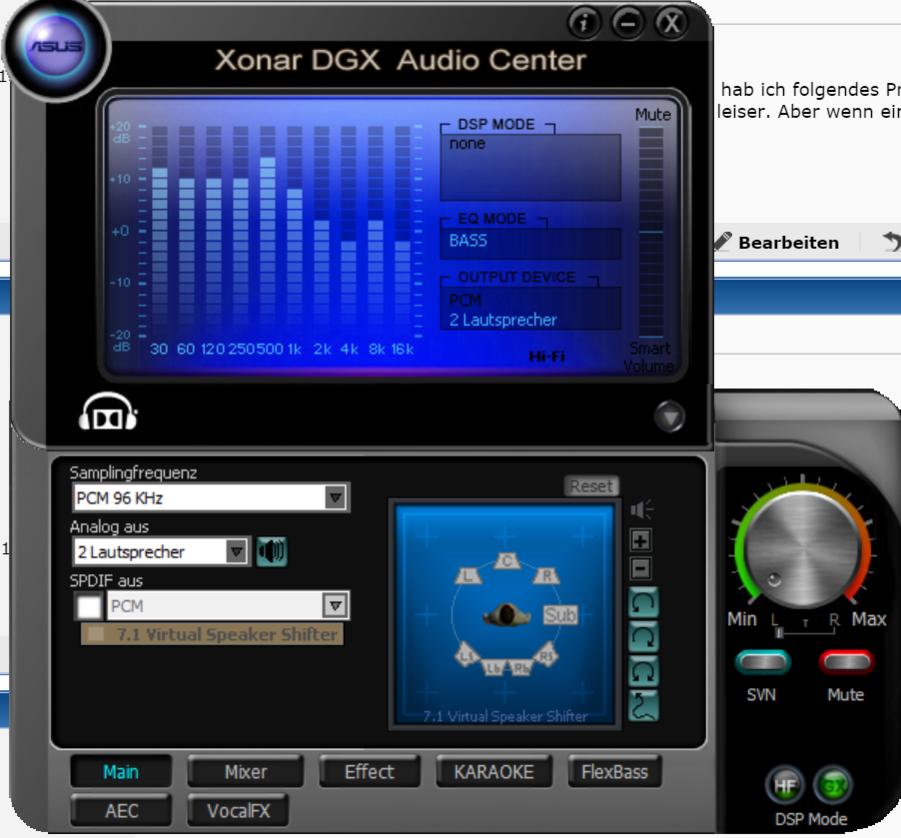
Task: Select the front left L speaker
Action: [x=468, y=575]
